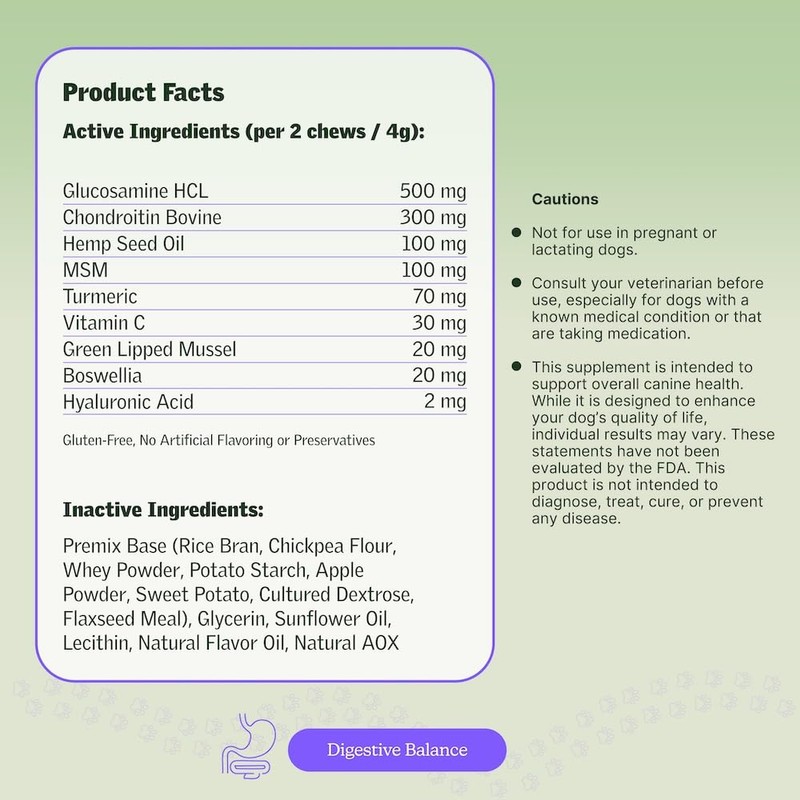Image resolution: width=800 pixels, height=800 pixels.
Task: Select the MSM ingredient row
Action: tap(264, 270)
